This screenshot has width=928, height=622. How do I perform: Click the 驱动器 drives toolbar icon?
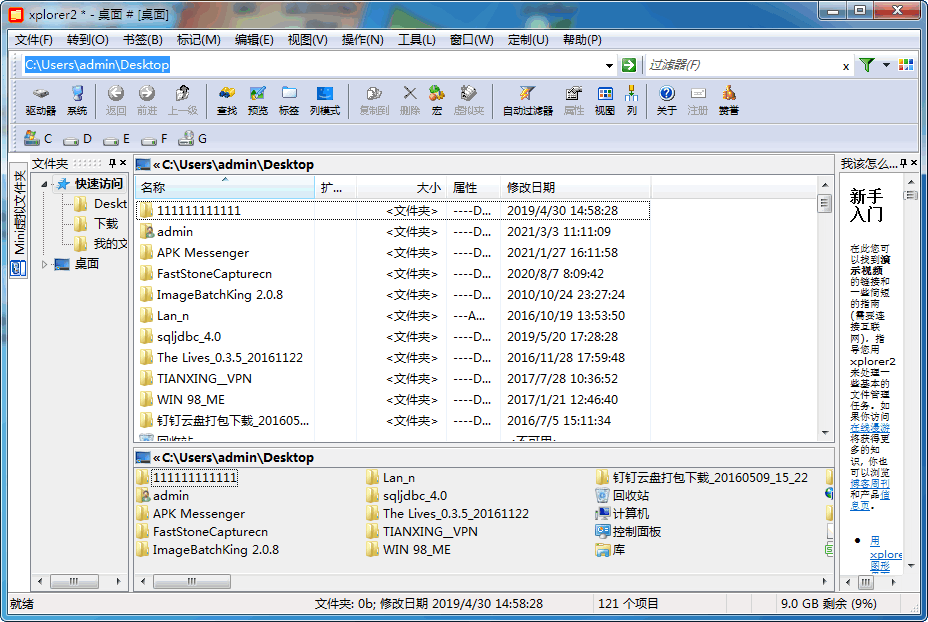click(40, 101)
